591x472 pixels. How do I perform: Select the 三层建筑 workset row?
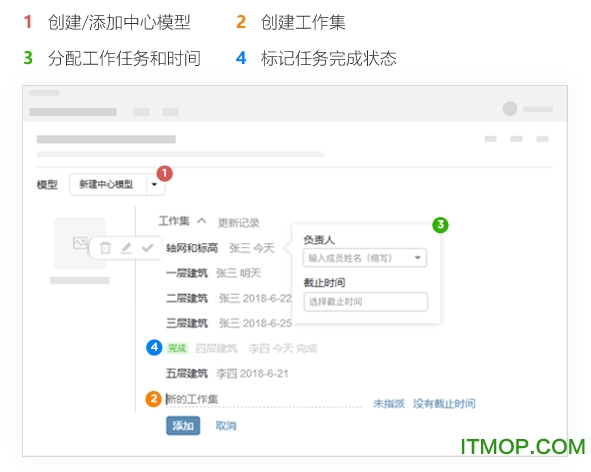tap(229, 323)
